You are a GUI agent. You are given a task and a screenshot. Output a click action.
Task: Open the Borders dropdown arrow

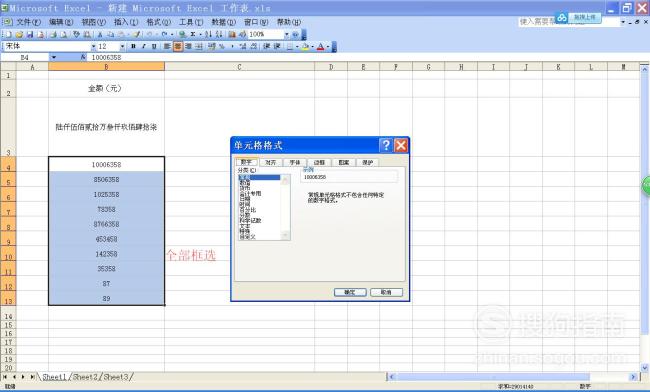click(297, 46)
